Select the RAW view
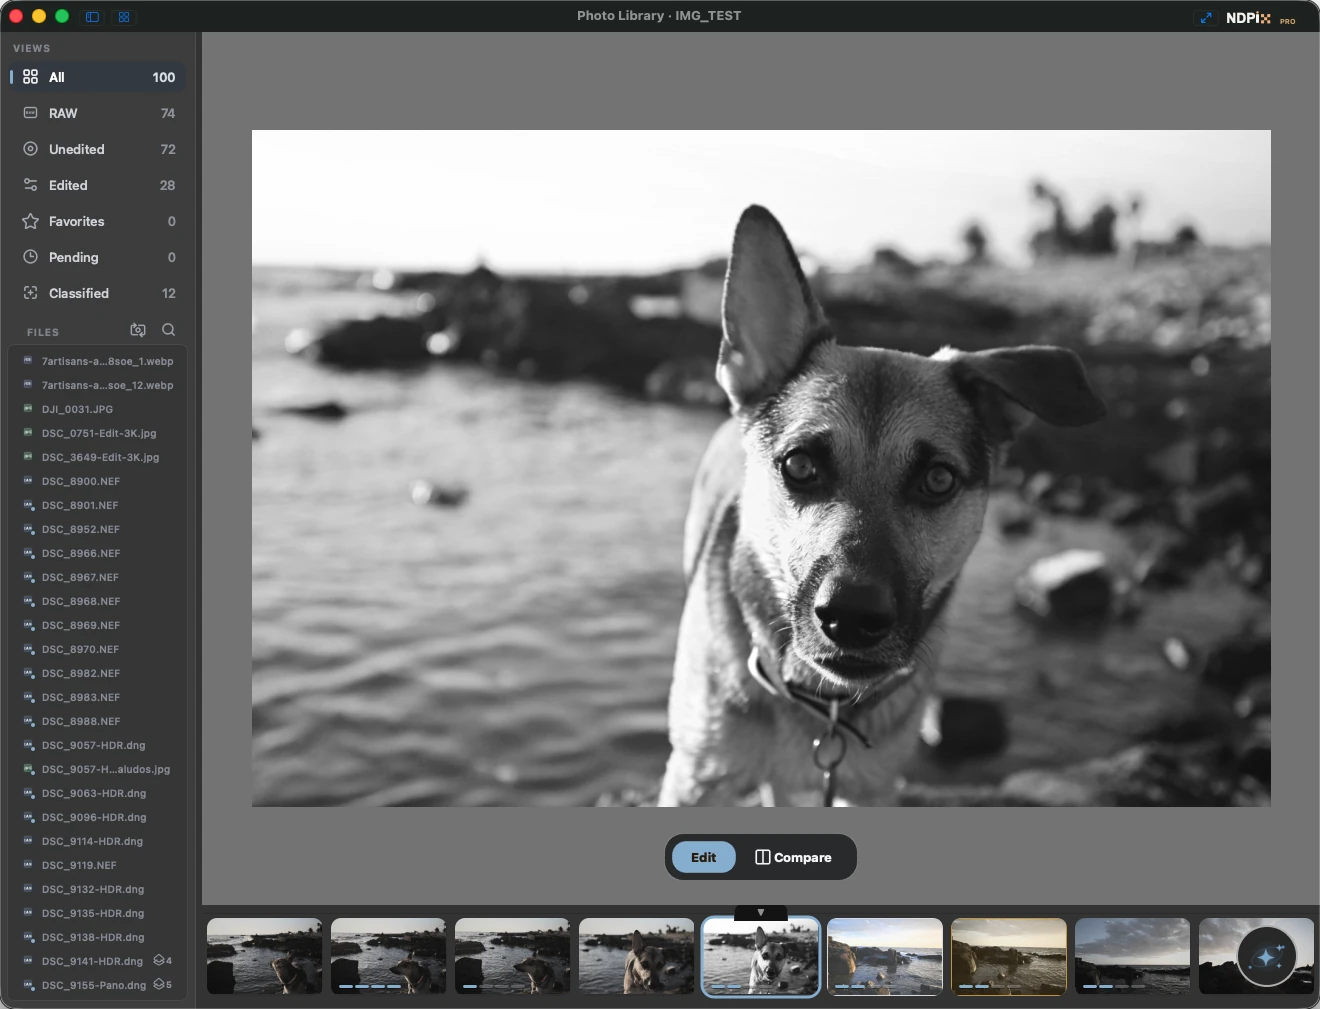The height and width of the screenshot is (1009, 1320). [97, 113]
